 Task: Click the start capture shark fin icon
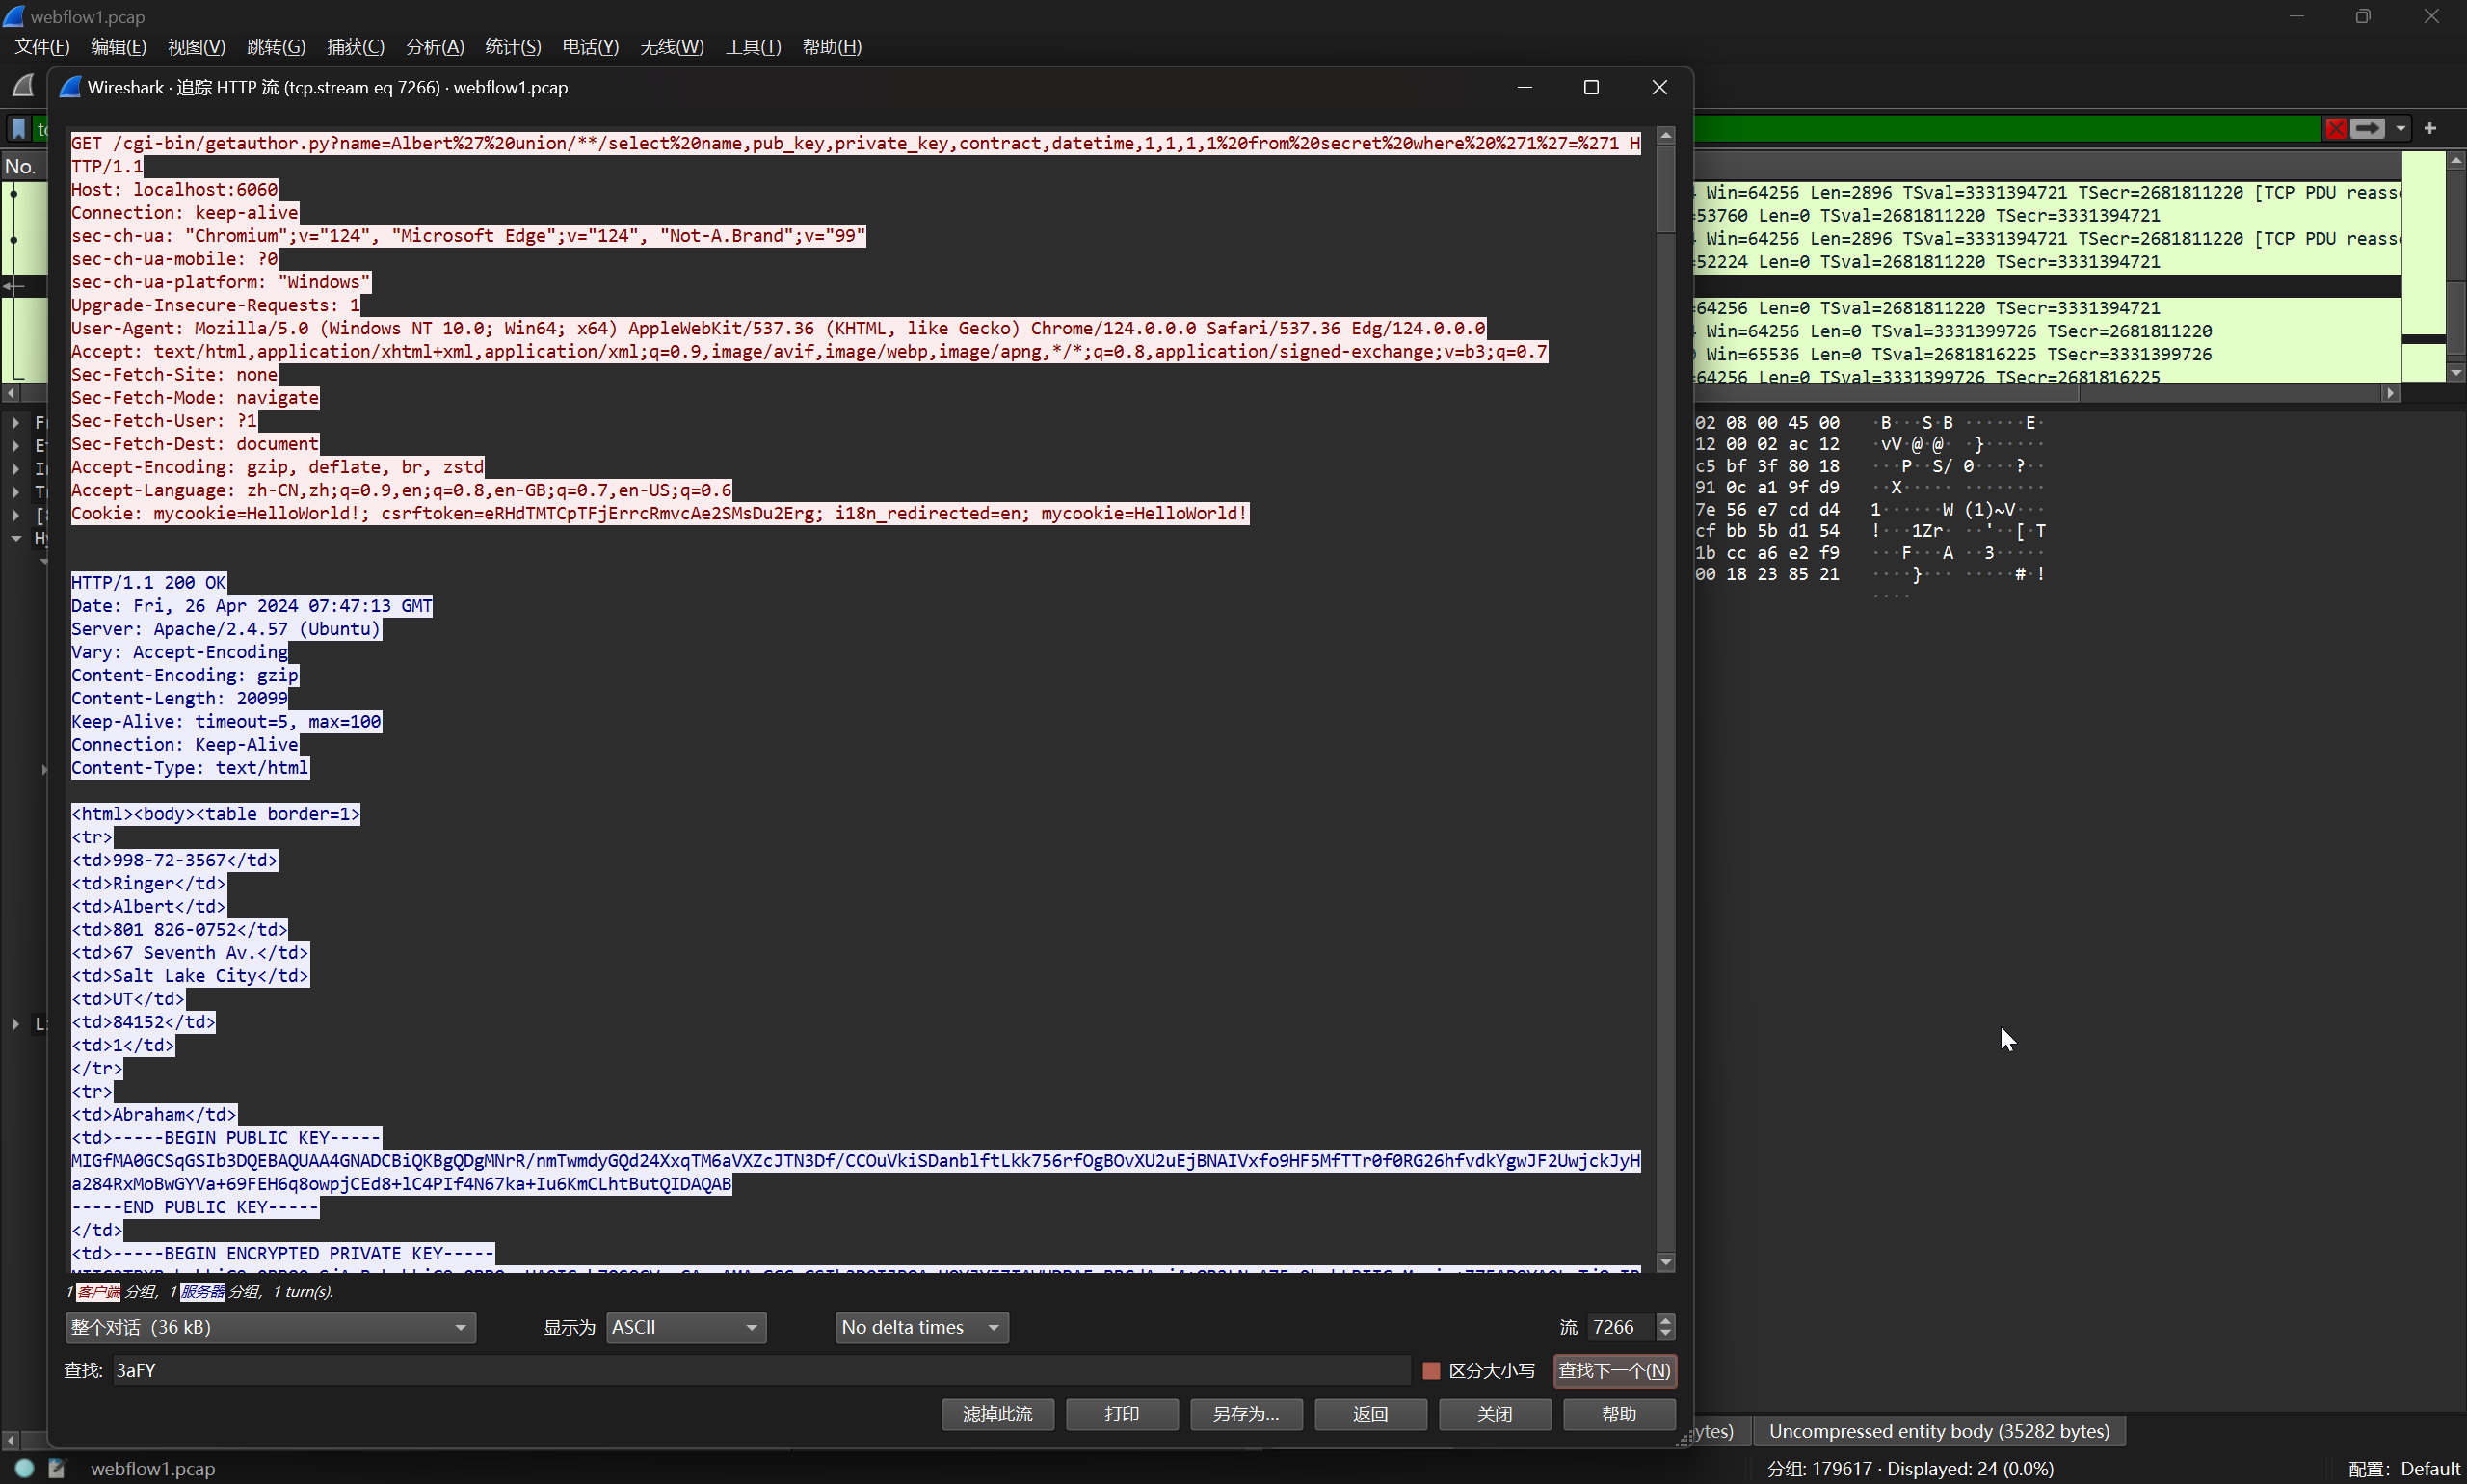23,86
